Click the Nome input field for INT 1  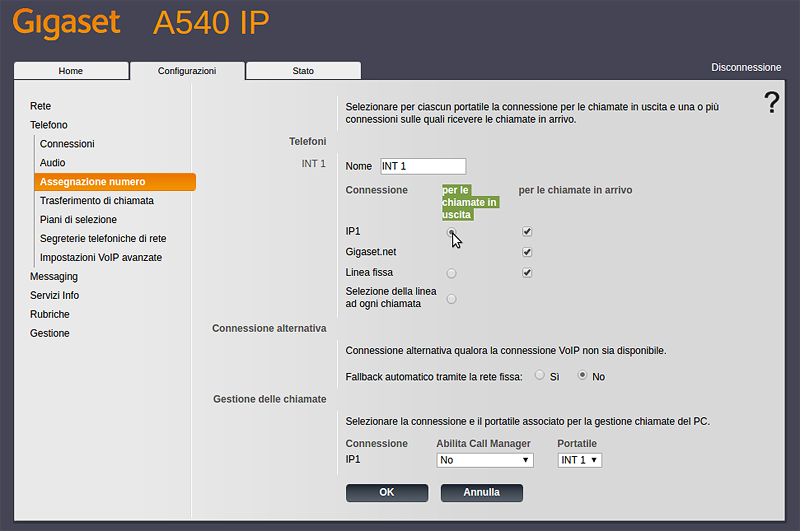pyautogui.click(x=423, y=166)
